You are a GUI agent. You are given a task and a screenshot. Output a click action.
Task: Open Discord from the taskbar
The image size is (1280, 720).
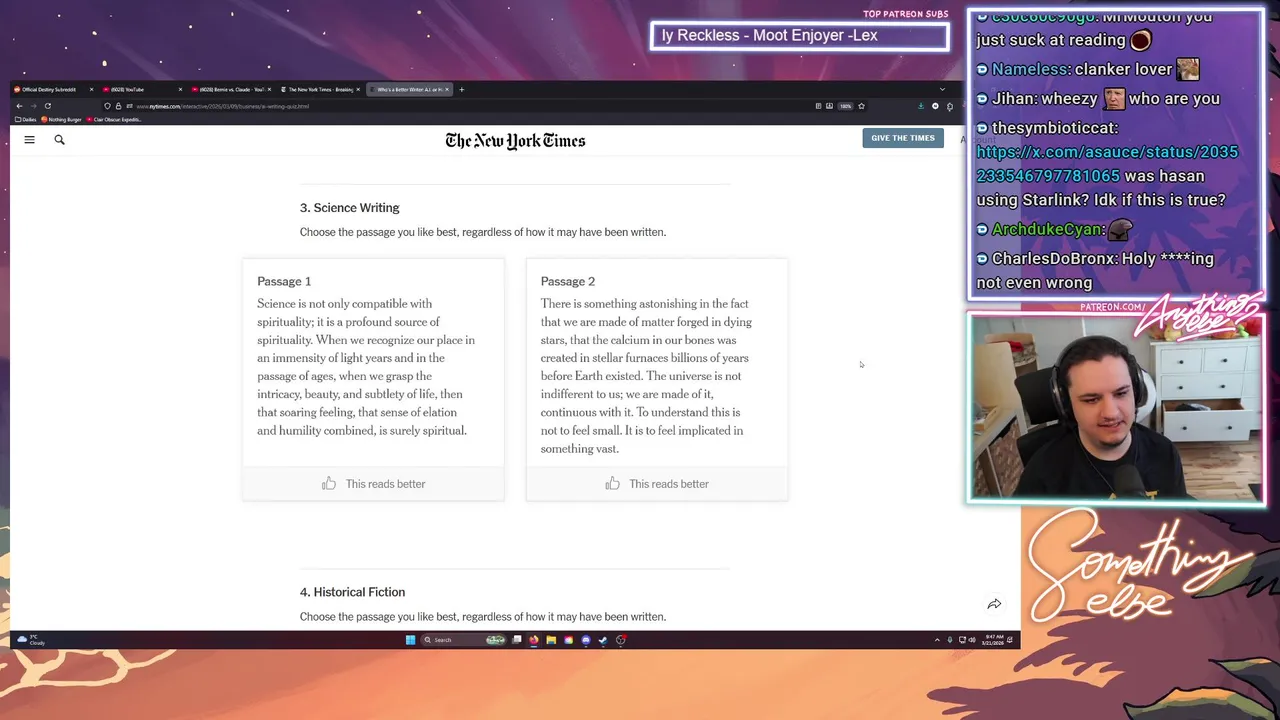[586, 640]
